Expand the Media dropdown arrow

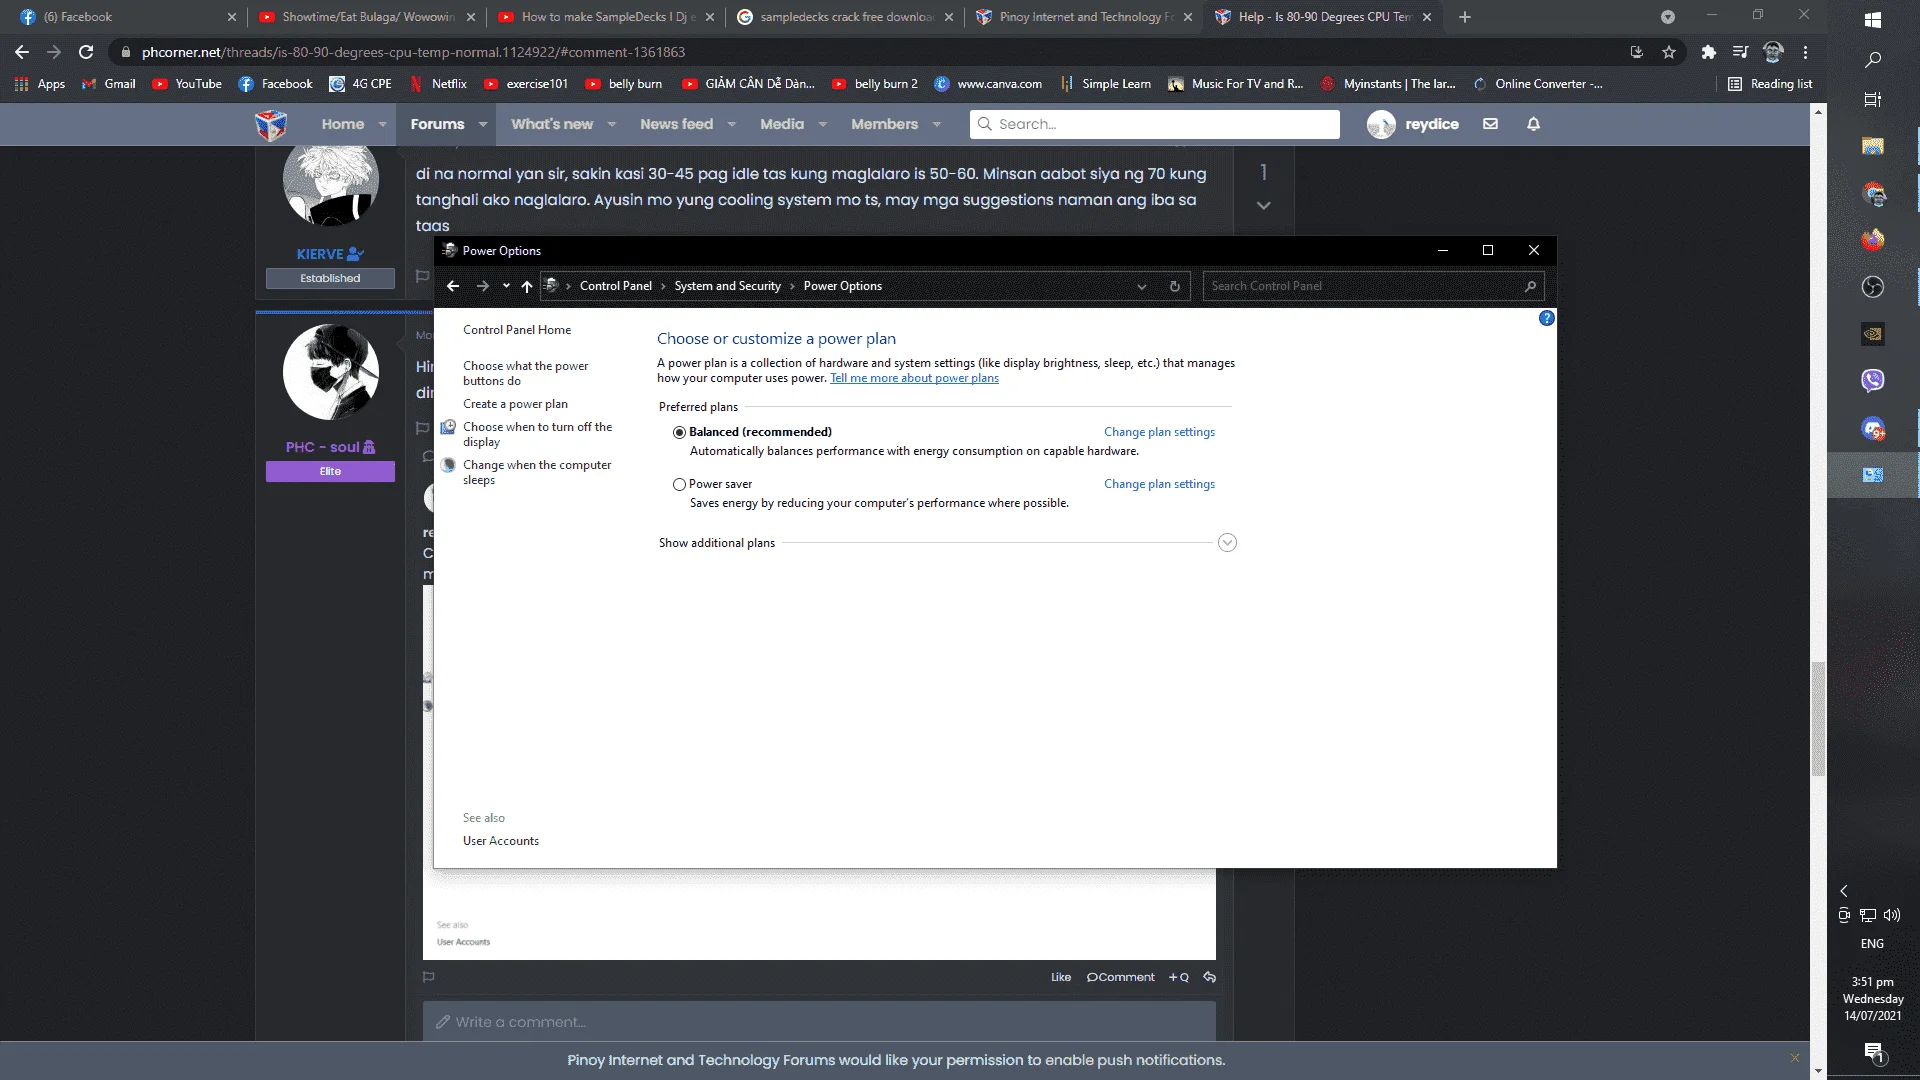822,124
